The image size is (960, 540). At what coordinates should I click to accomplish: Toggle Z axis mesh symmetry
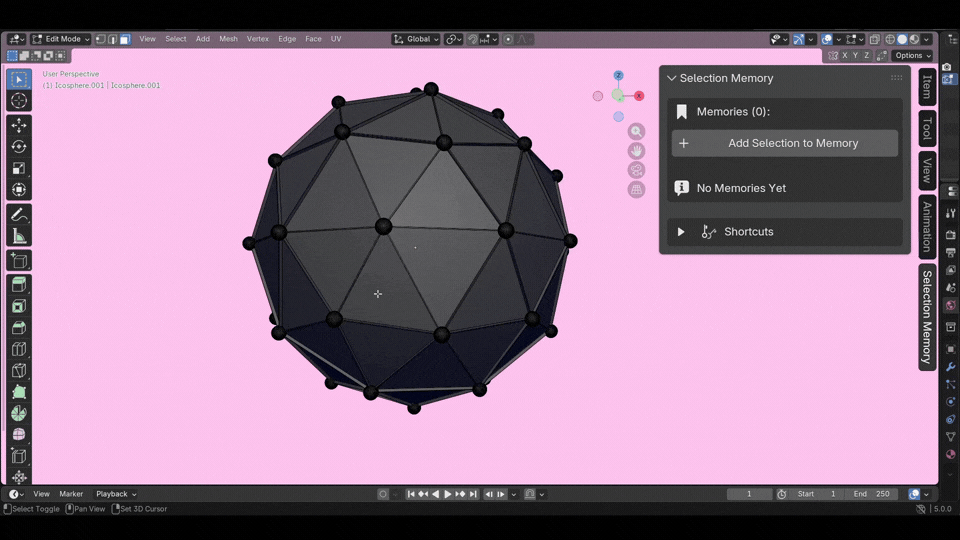pos(866,56)
